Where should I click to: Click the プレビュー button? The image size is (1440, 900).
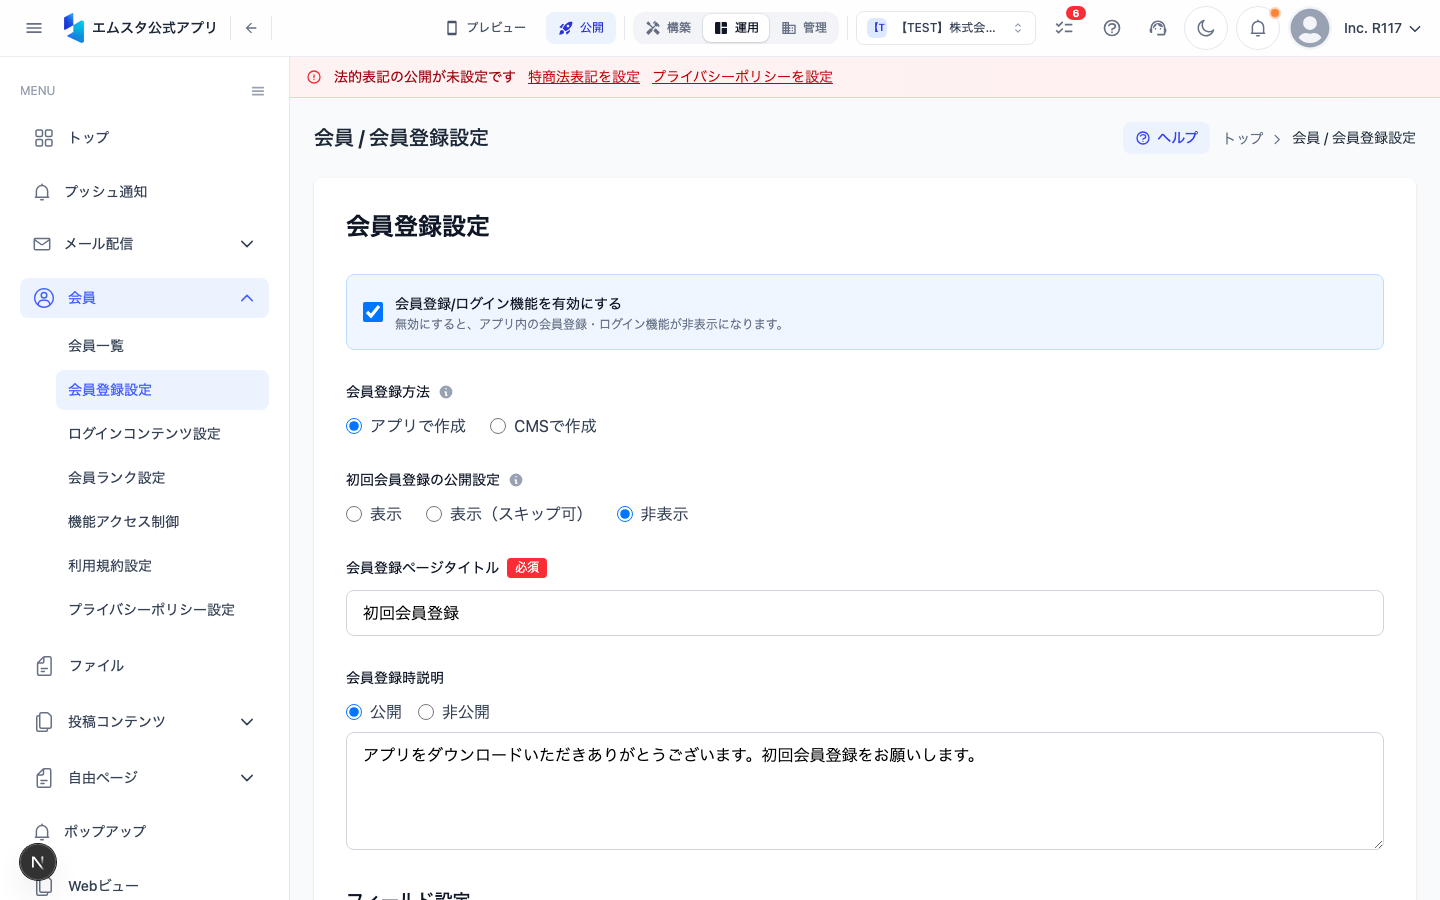point(486,28)
